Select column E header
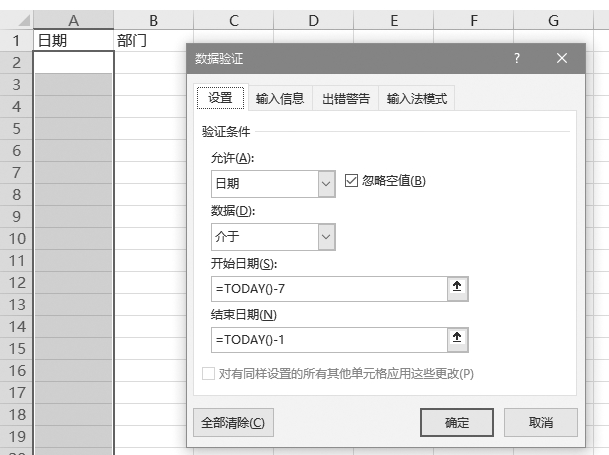Viewport: 609px width, 455px height. pyautogui.click(x=393, y=20)
